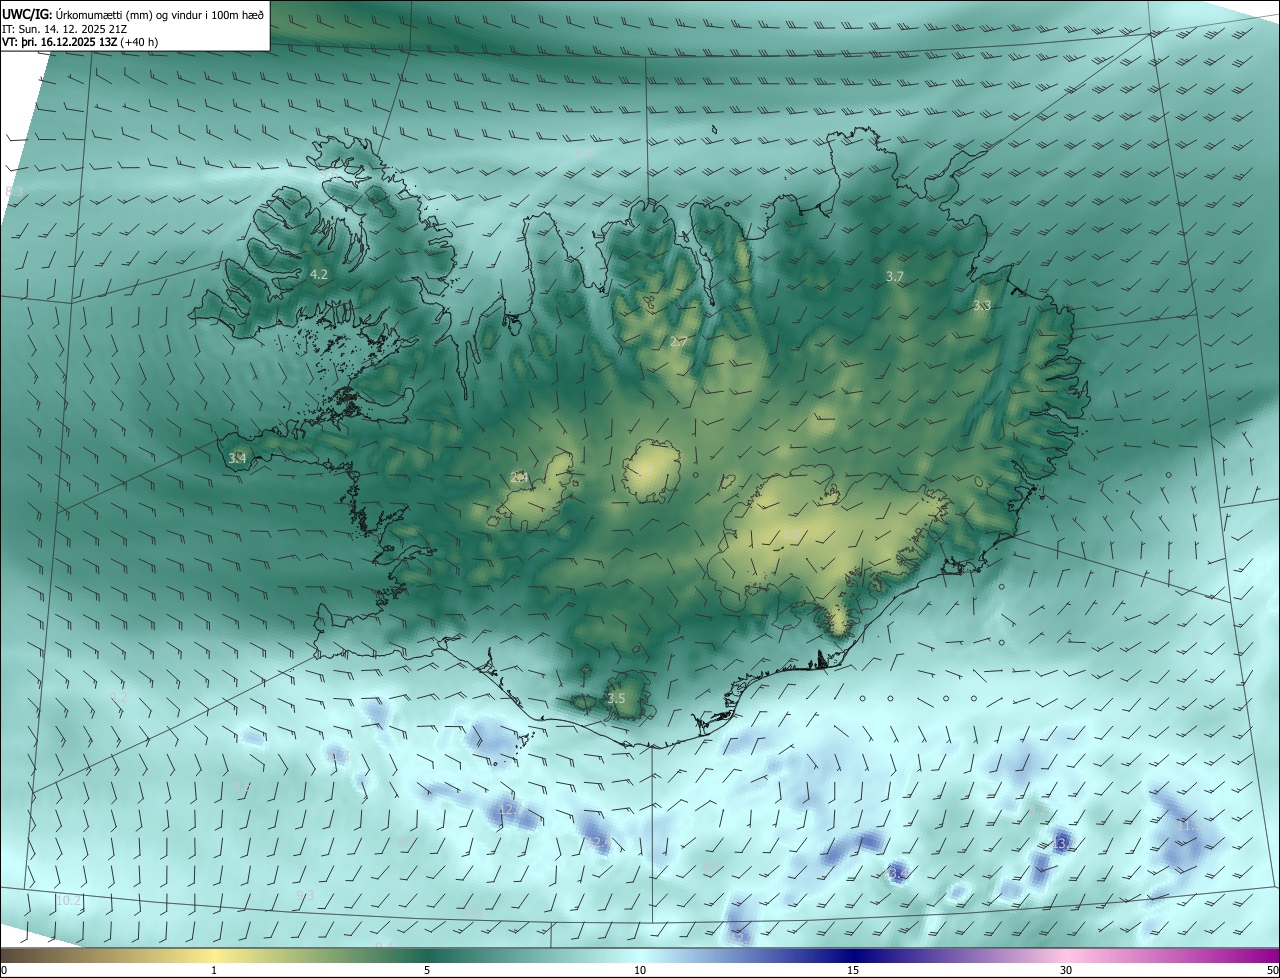1280x978 pixels.
Task: Click the 10.2 value in the southwest sea
Action: pyautogui.click(x=68, y=901)
